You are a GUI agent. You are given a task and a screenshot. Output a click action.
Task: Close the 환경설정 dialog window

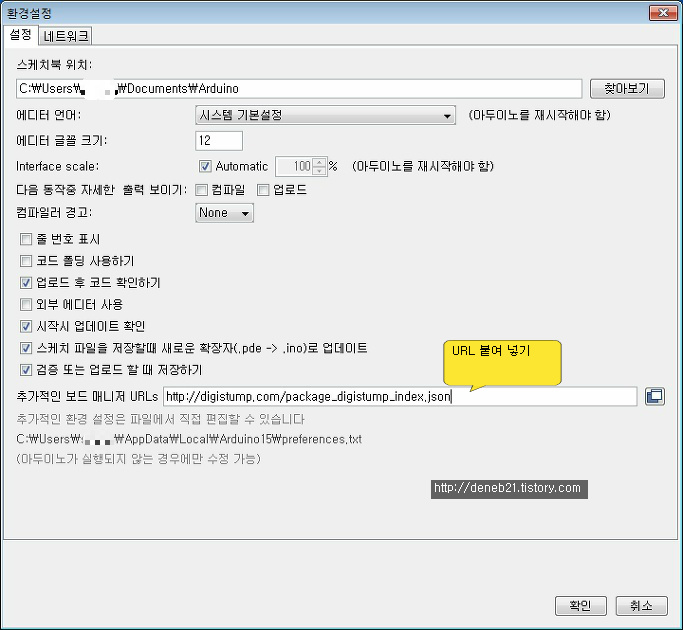[661, 13]
